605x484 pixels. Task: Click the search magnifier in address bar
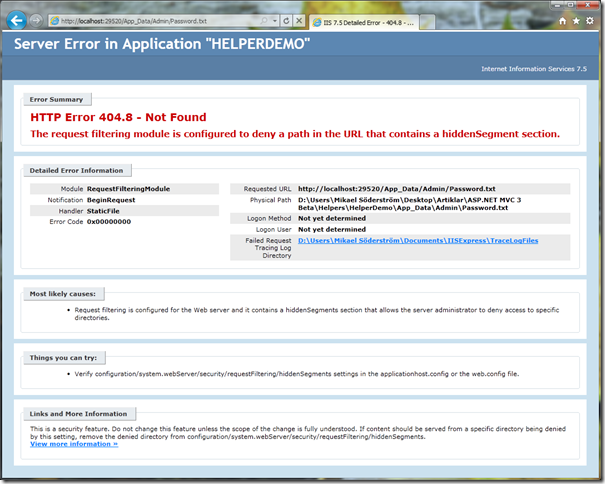[264, 21]
